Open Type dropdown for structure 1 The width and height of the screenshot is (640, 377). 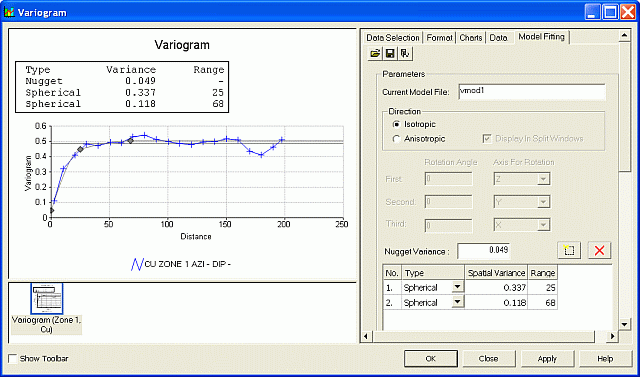click(x=458, y=287)
